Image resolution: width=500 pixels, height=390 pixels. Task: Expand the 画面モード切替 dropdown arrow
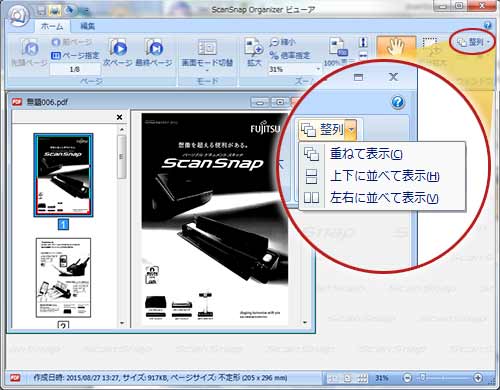tap(207, 70)
